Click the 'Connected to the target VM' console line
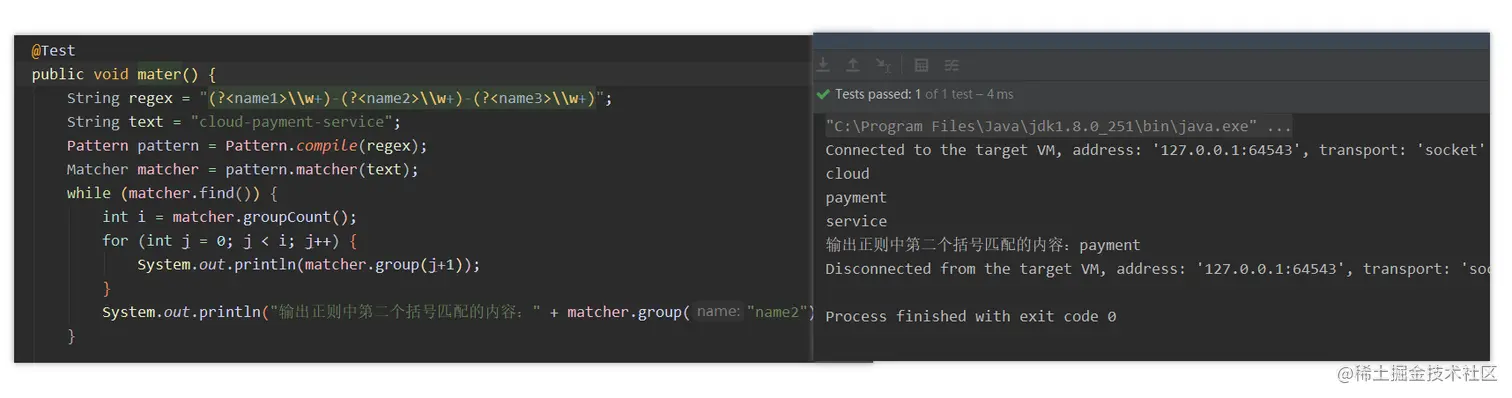Screen dimensions: 1512x398 click(1157, 150)
